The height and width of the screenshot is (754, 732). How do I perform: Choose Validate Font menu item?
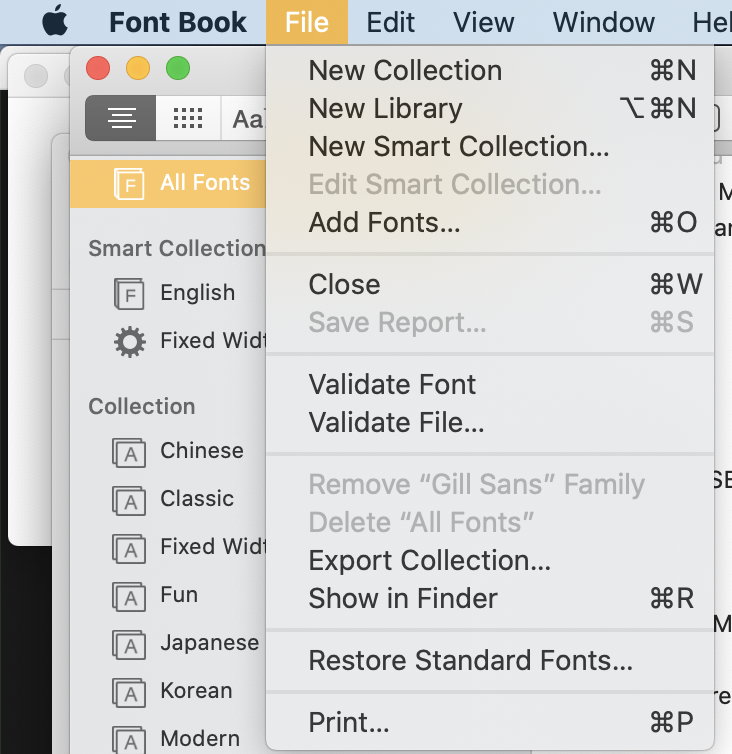pyautogui.click(x=490, y=385)
